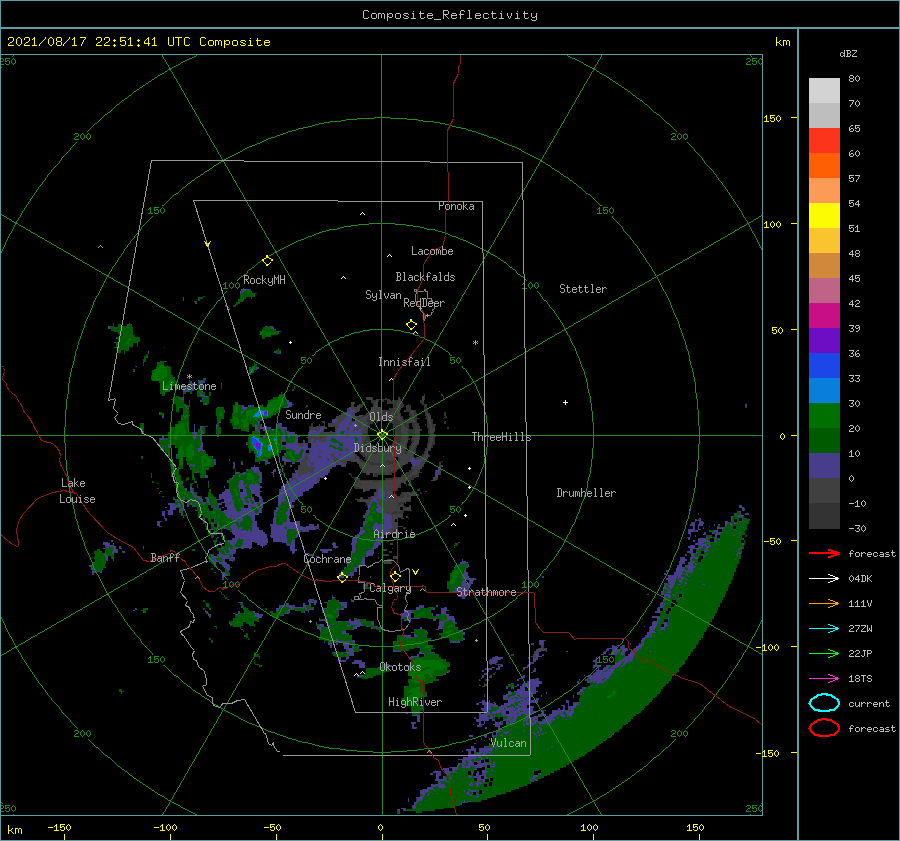Select the Cochrane label

[327, 559]
